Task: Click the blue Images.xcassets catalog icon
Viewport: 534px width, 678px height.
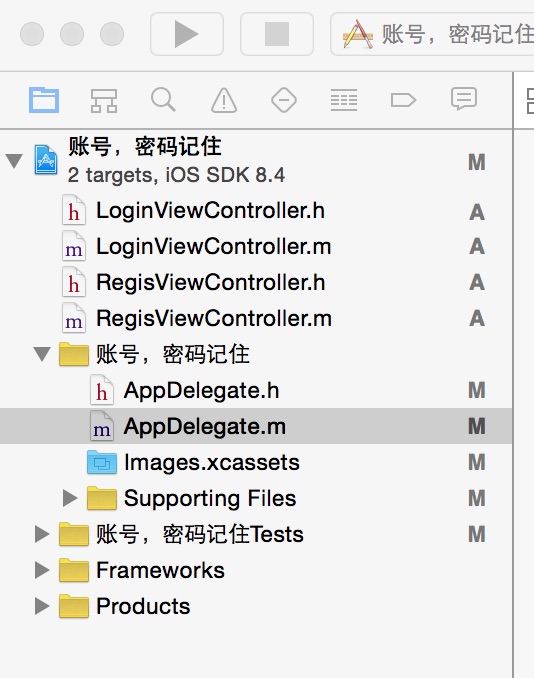Action: pyautogui.click(x=102, y=463)
